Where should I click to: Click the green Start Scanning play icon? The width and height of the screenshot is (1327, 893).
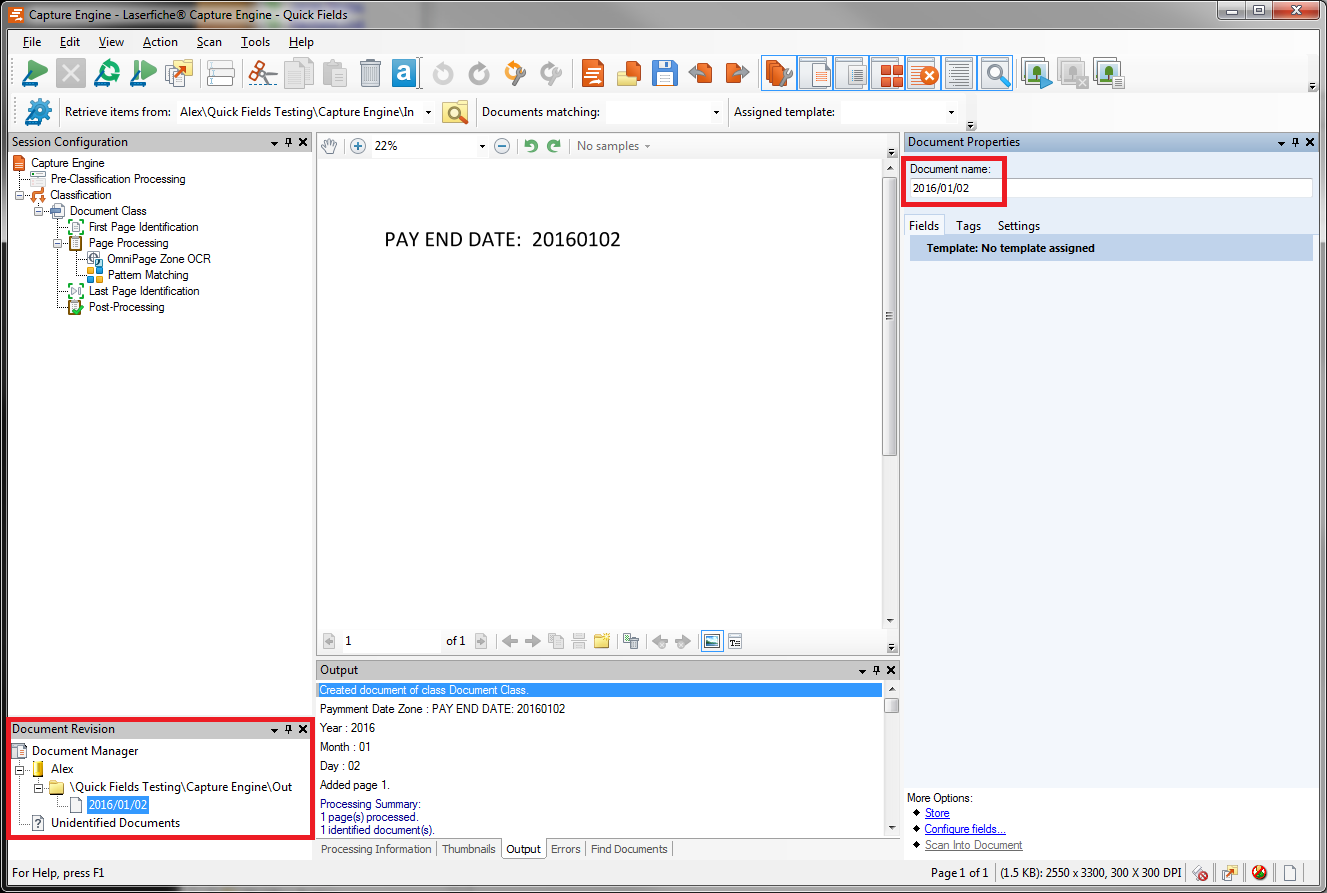tap(35, 73)
